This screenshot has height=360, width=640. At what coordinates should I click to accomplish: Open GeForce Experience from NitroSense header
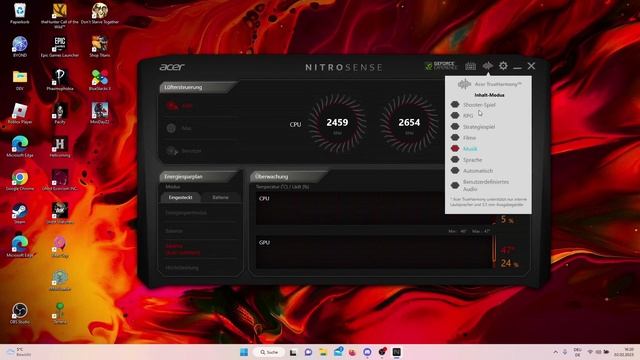(x=441, y=66)
